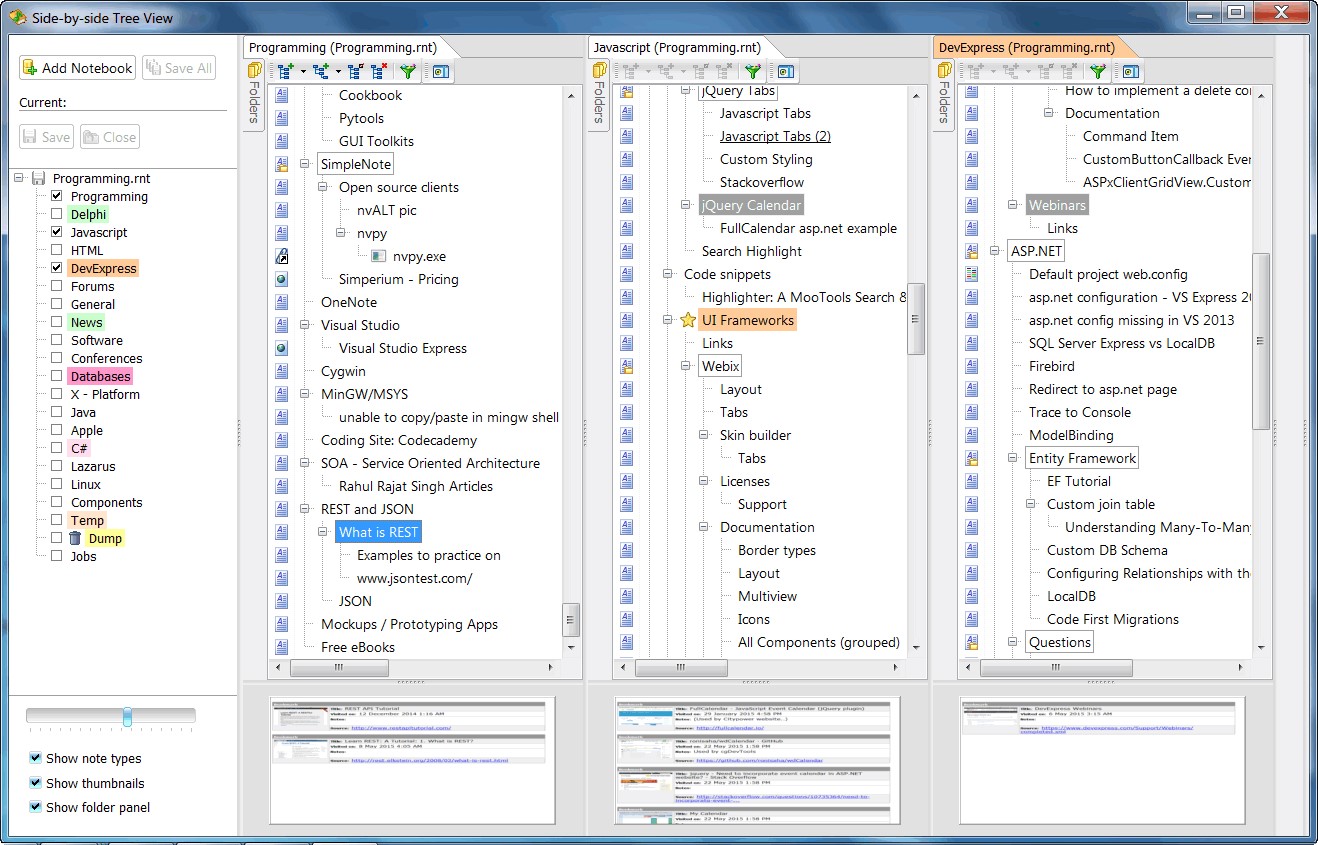Click the thumbnail size slider handle

click(x=127, y=716)
